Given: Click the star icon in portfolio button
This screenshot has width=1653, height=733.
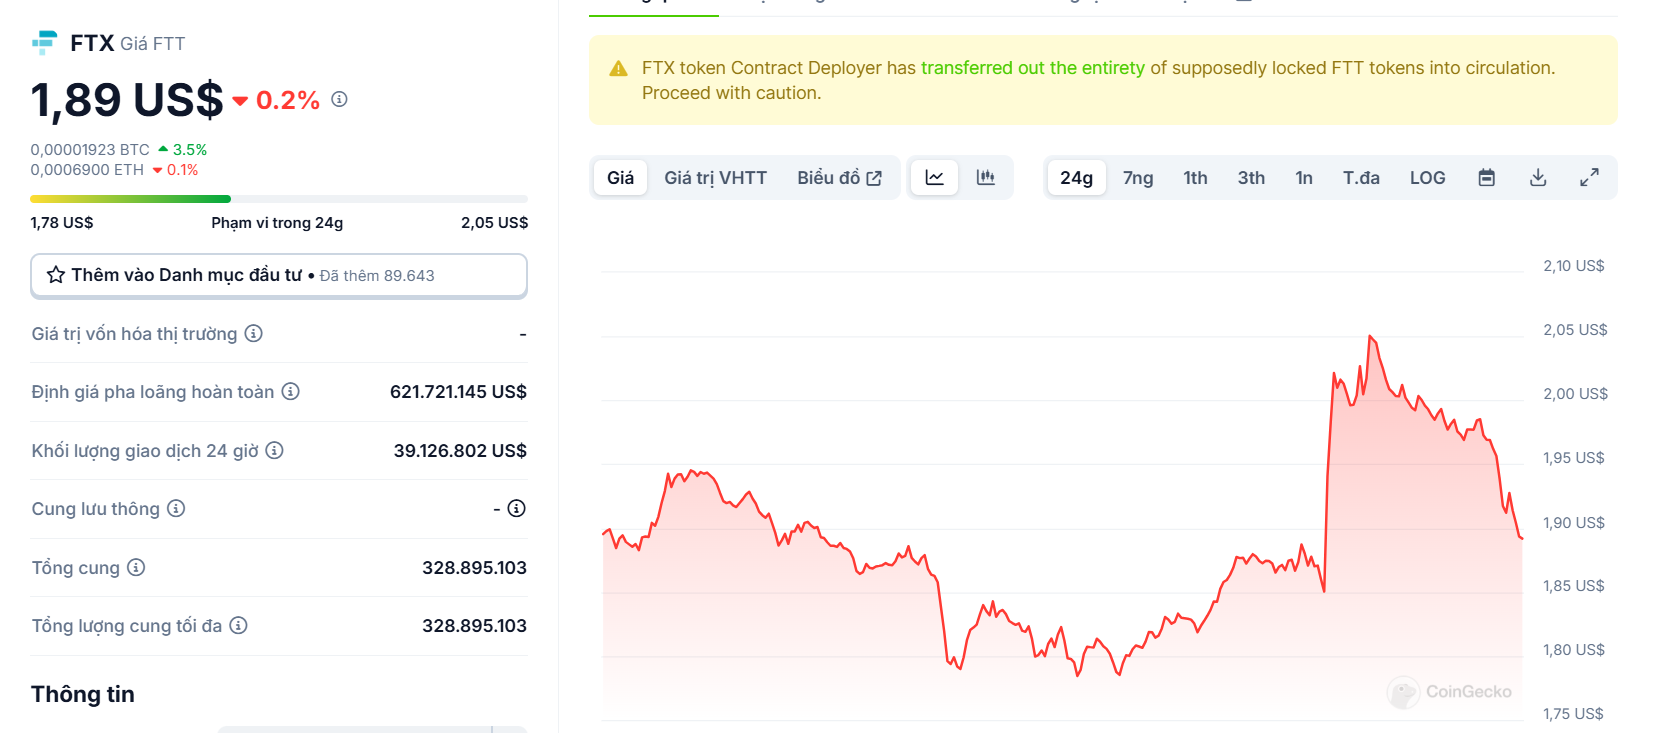Looking at the screenshot, I should (56, 275).
